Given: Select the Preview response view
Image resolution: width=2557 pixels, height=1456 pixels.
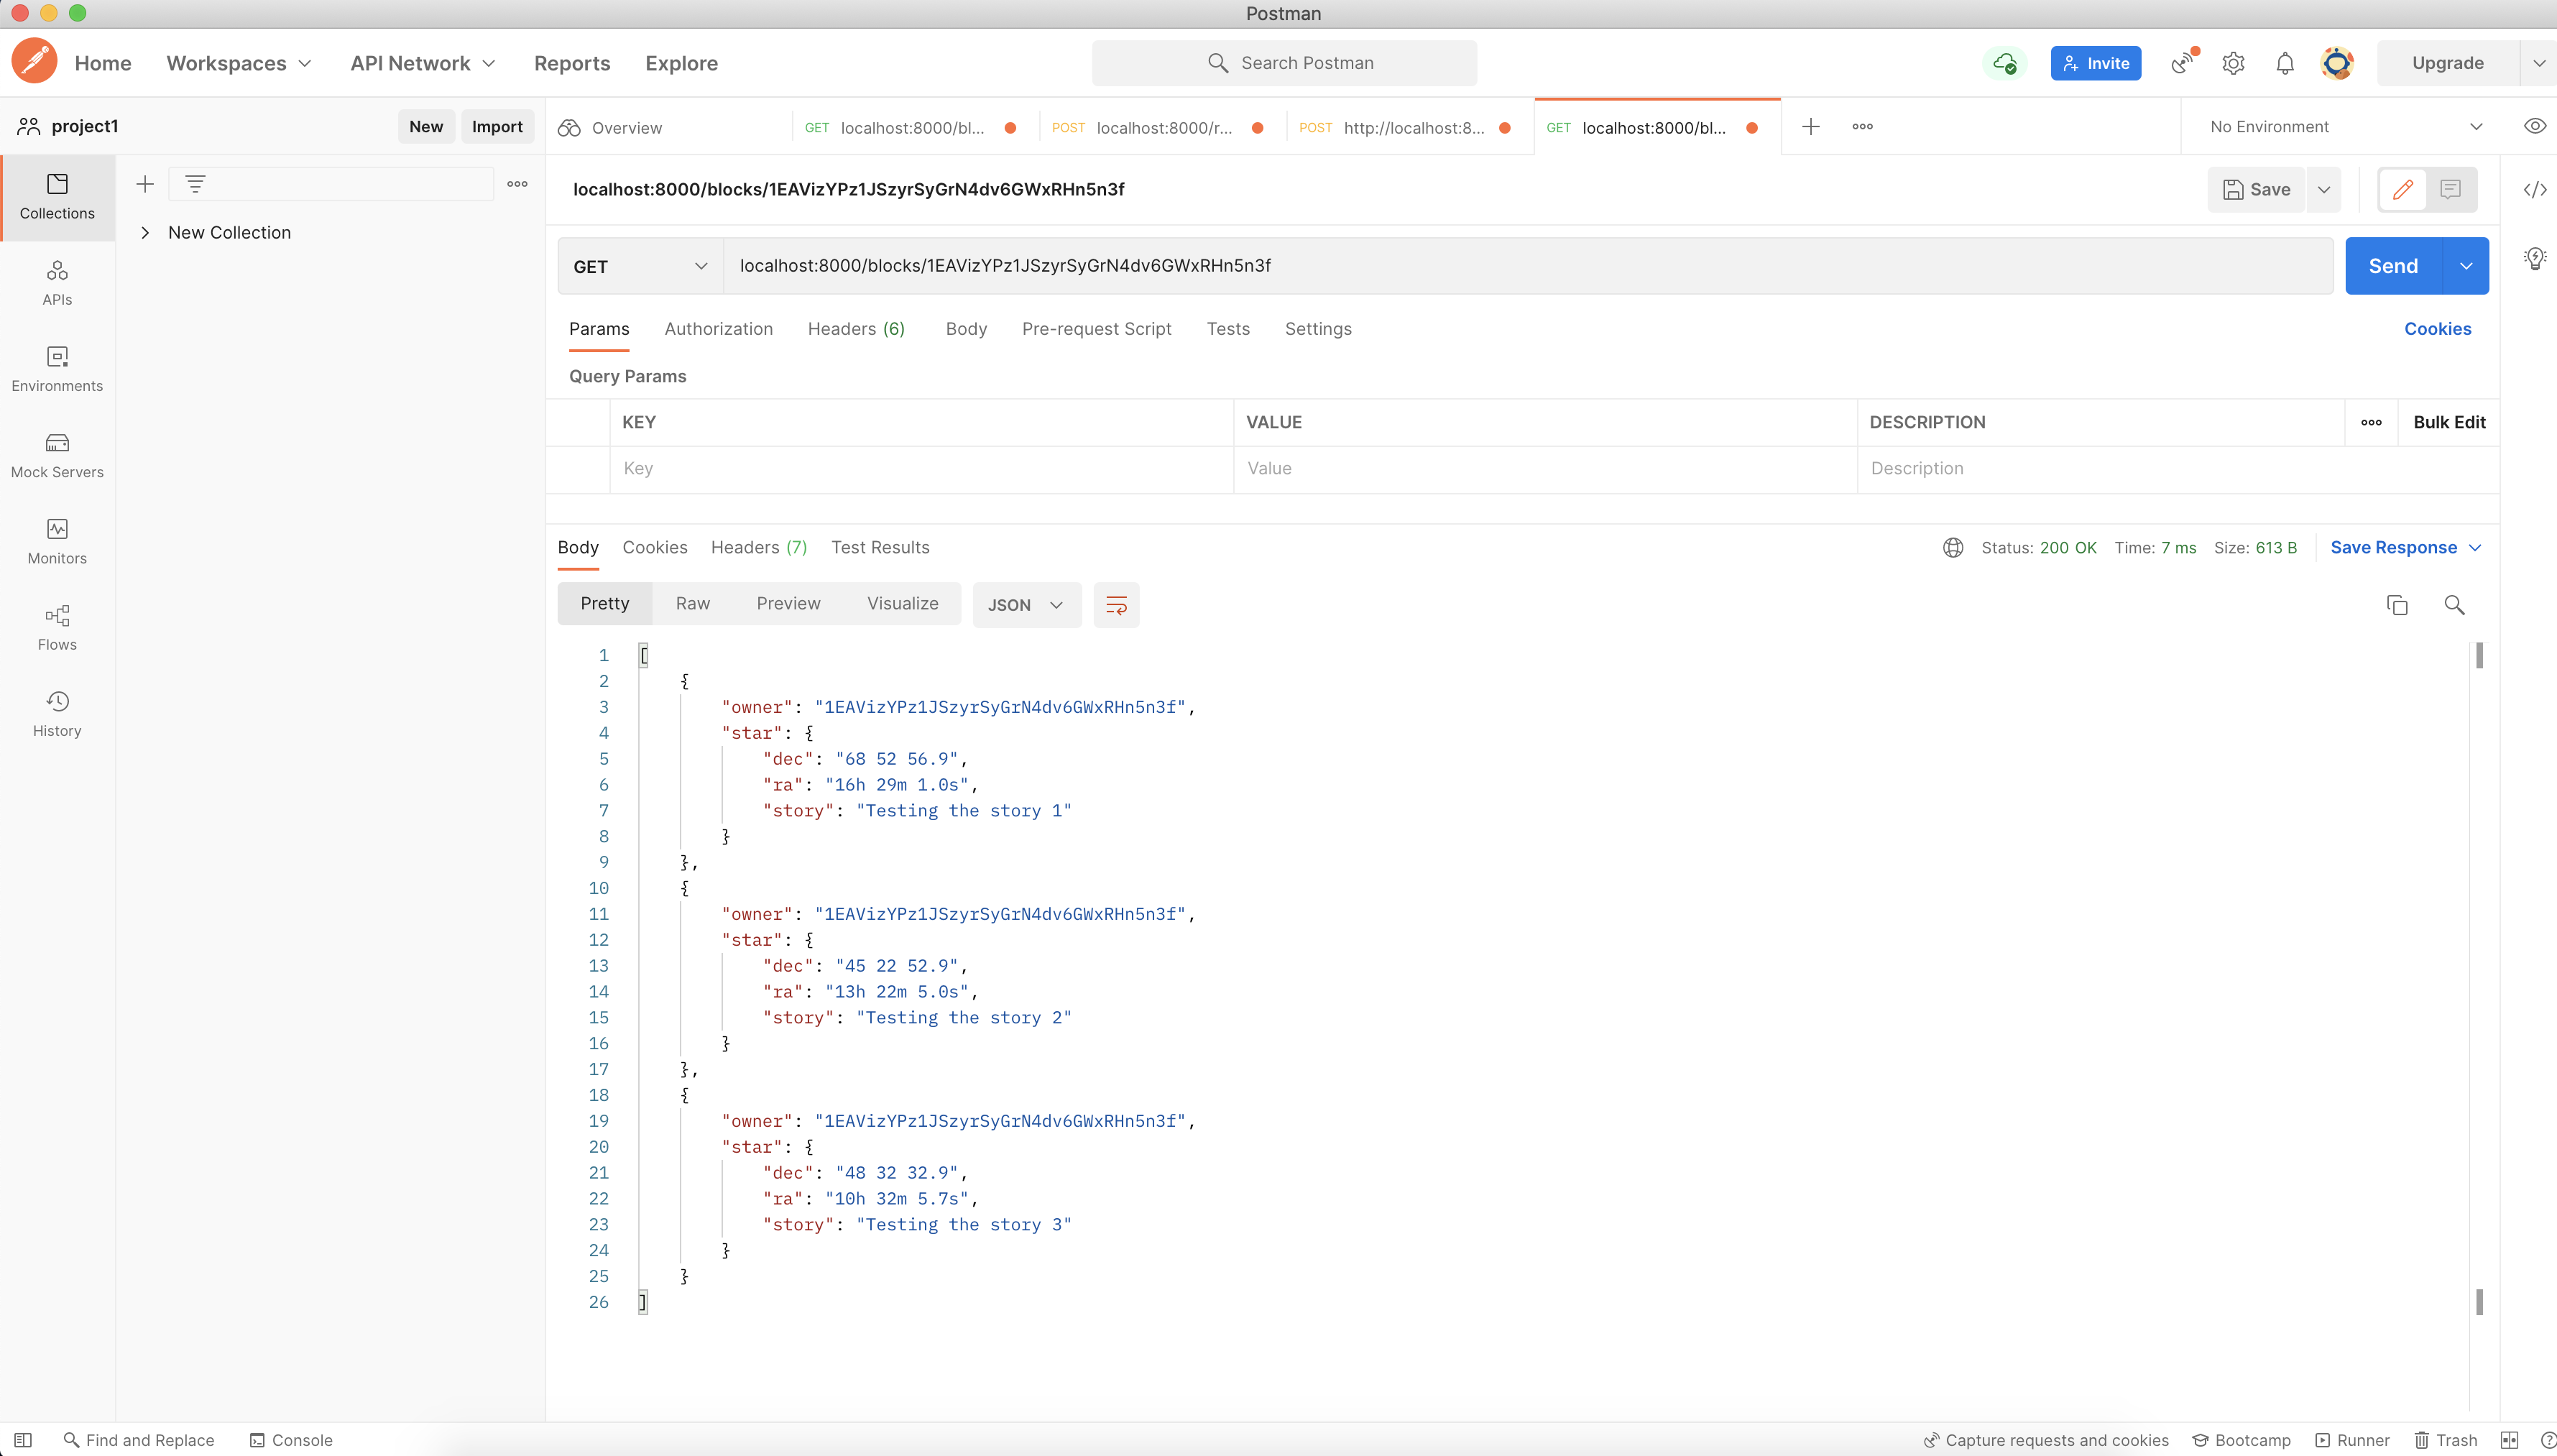Looking at the screenshot, I should [x=788, y=604].
